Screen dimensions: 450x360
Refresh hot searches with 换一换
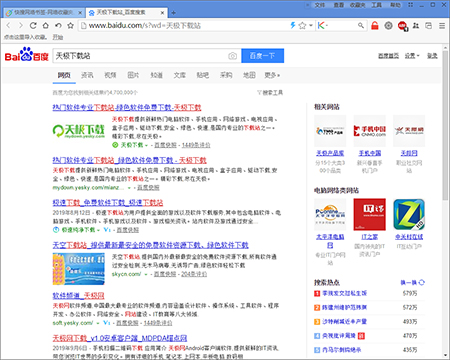tap(412, 282)
